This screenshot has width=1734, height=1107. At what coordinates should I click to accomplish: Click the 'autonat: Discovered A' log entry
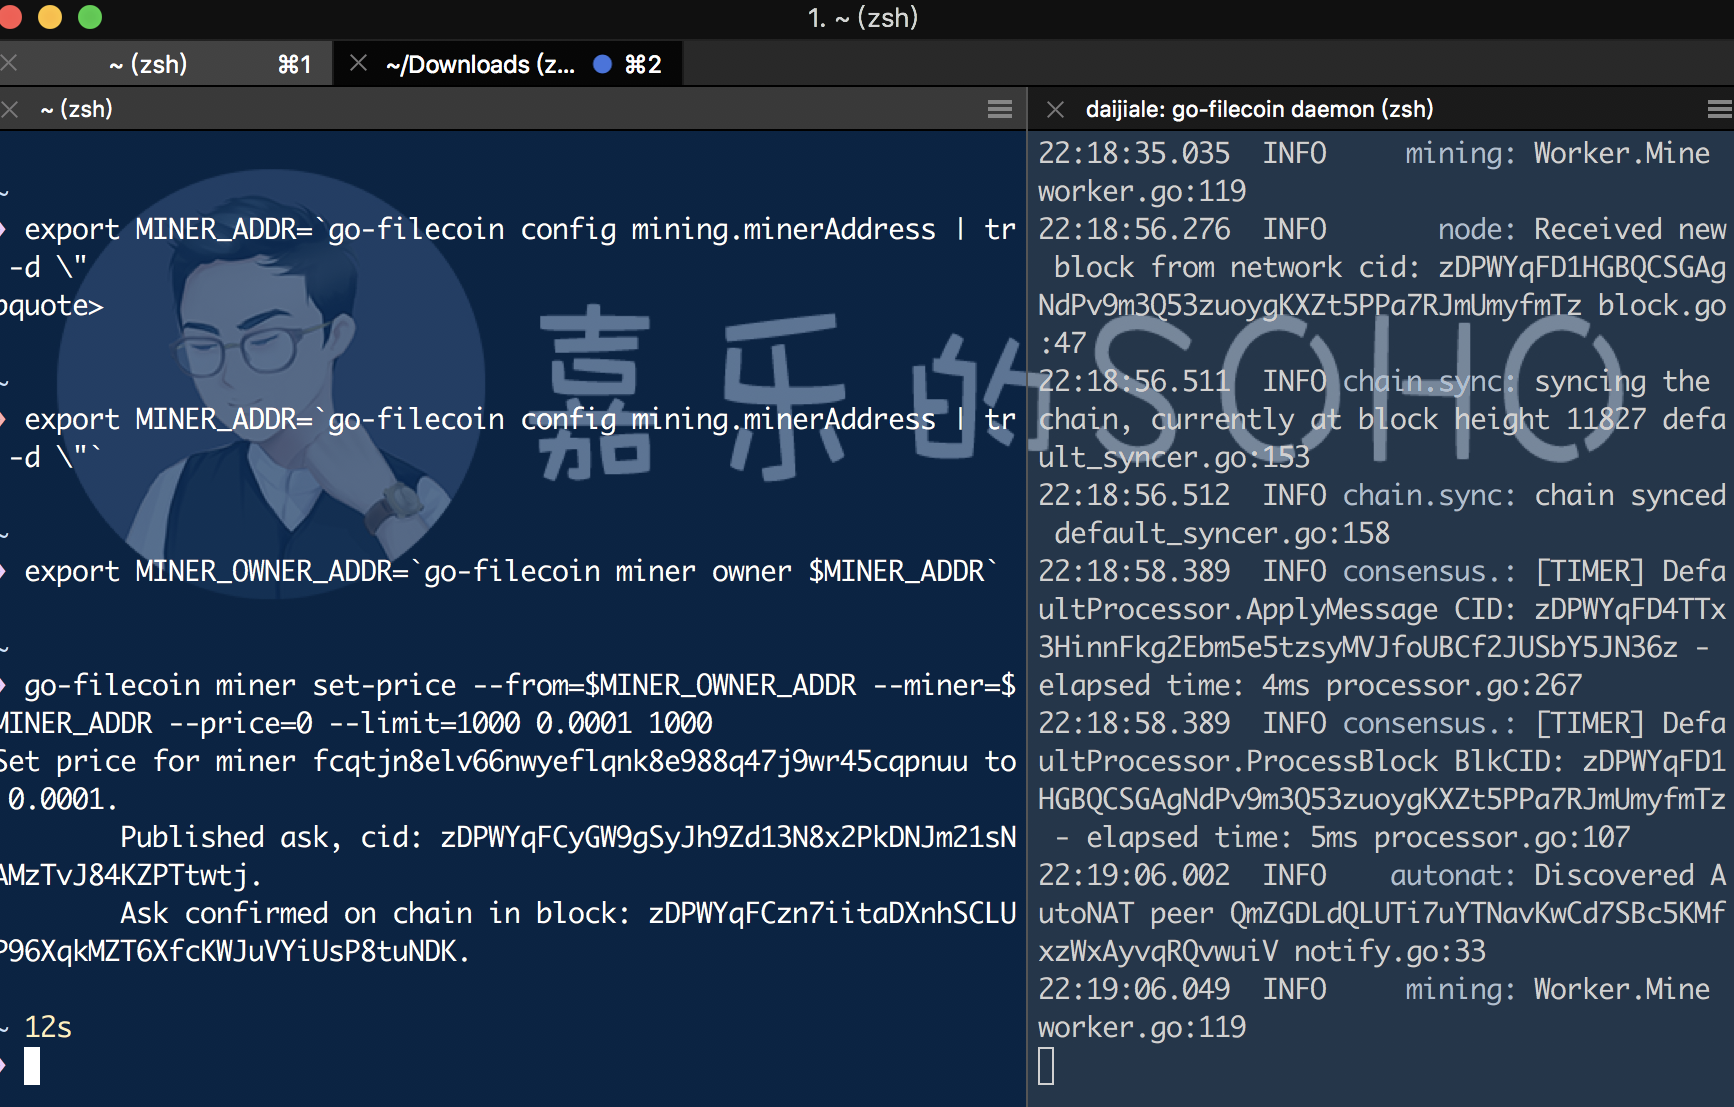click(1558, 875)
